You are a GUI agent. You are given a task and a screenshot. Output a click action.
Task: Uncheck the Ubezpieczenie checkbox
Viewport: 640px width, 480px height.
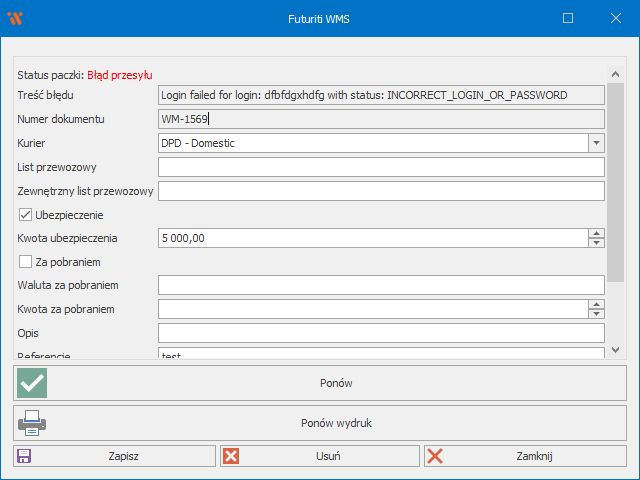tap(26, 214)
